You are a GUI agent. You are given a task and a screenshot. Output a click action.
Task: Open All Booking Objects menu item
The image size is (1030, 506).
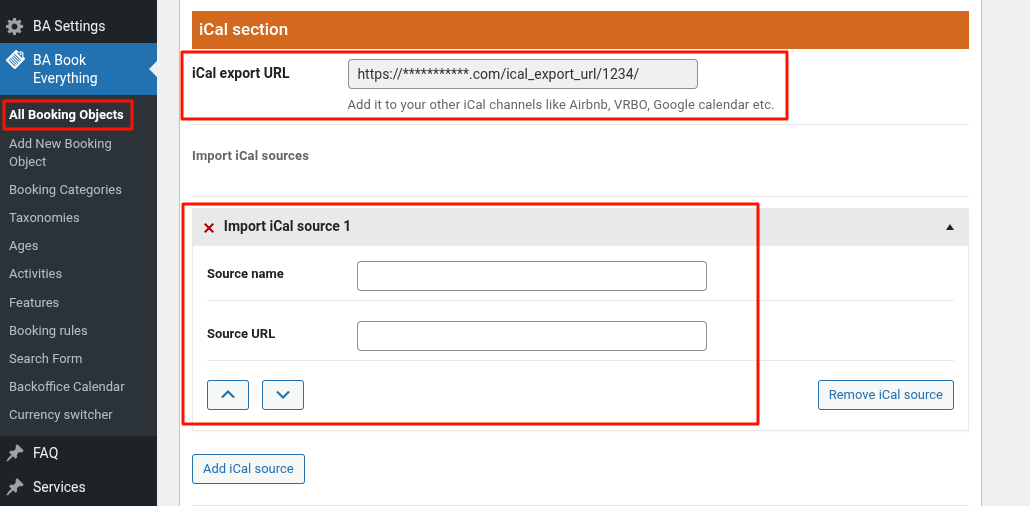66,115
